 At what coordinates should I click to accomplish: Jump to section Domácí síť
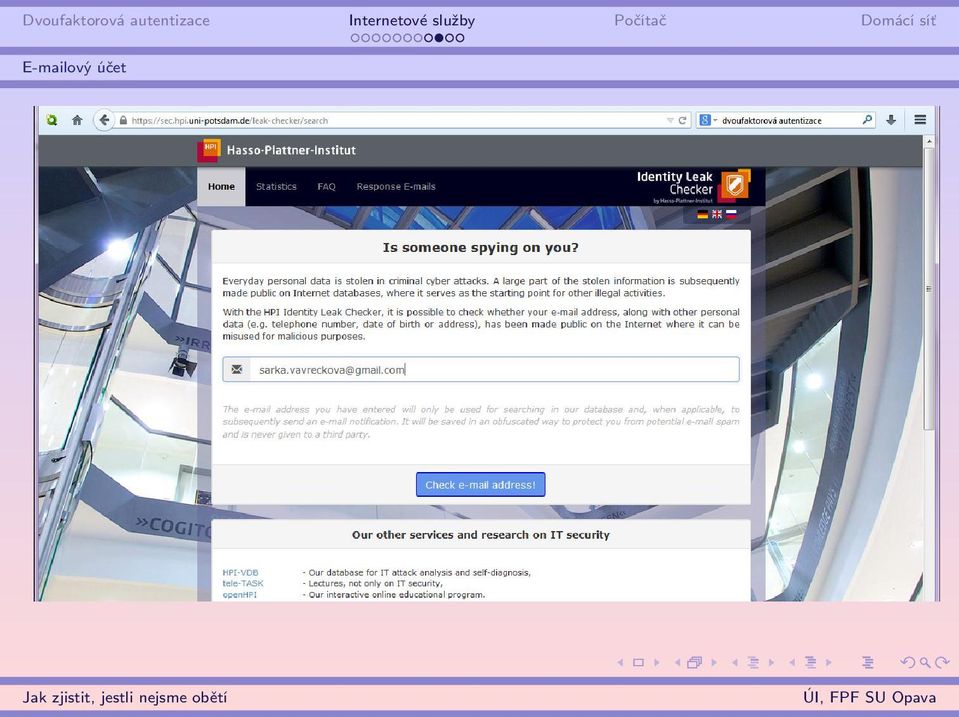[x=898, y=20]
